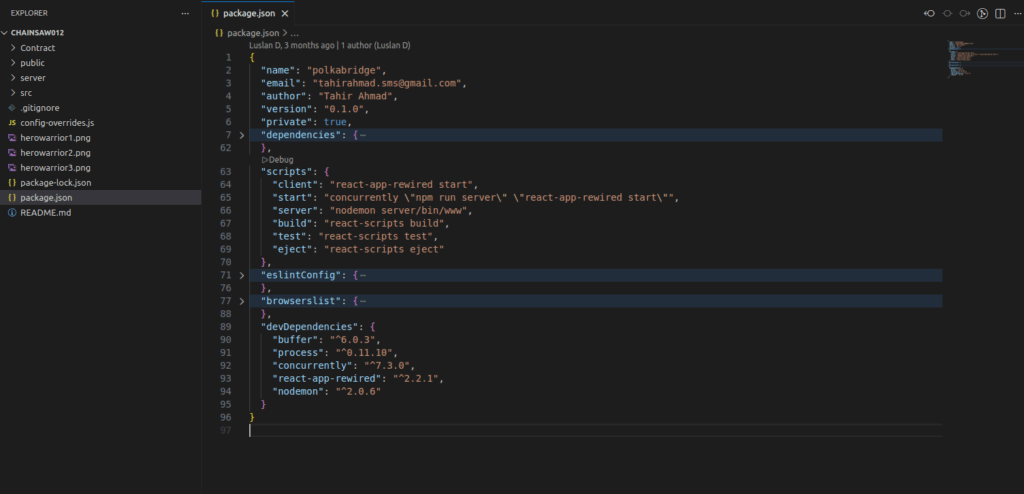Click the Run/Debug icon in editor toolbar
Image resolution: width=1024 pixels, height=494 pixels.
[982, 14]
